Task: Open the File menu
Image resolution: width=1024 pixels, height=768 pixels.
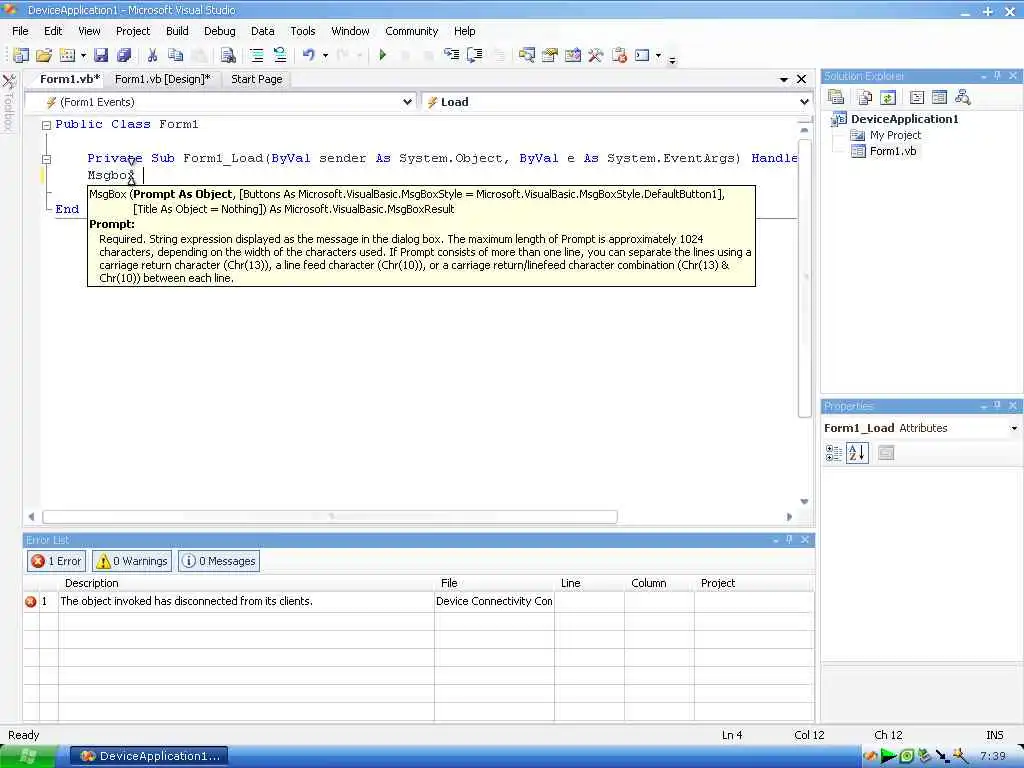Action: point(20,31)
